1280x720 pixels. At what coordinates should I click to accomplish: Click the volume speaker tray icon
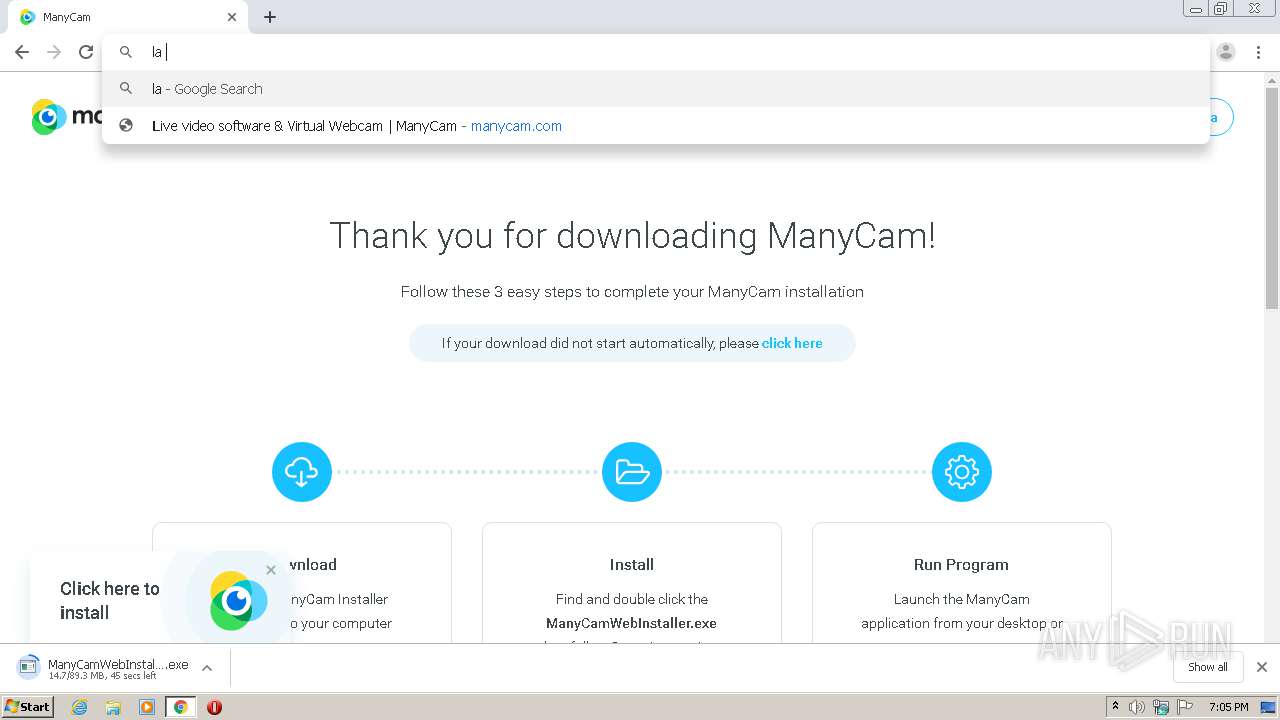(1137, 707)
